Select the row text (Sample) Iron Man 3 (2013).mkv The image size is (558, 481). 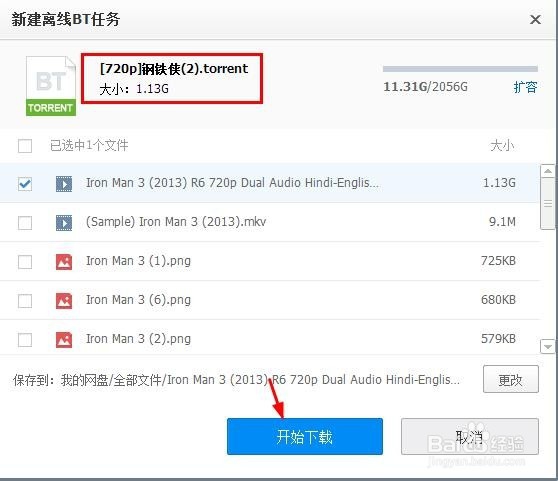click(176, 222)
